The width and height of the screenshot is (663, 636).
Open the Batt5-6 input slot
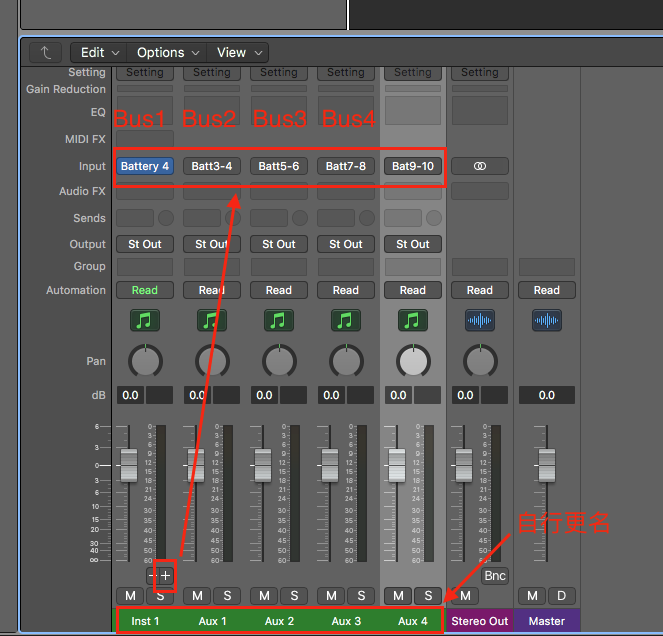click(x=279, y=166)
